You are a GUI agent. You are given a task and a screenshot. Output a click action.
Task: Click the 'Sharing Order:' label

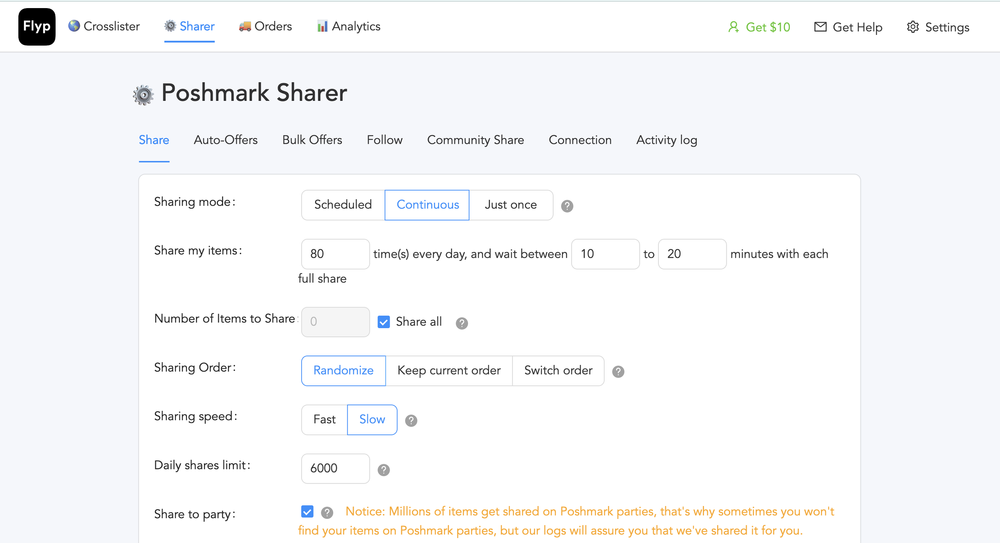click(195, 368)
